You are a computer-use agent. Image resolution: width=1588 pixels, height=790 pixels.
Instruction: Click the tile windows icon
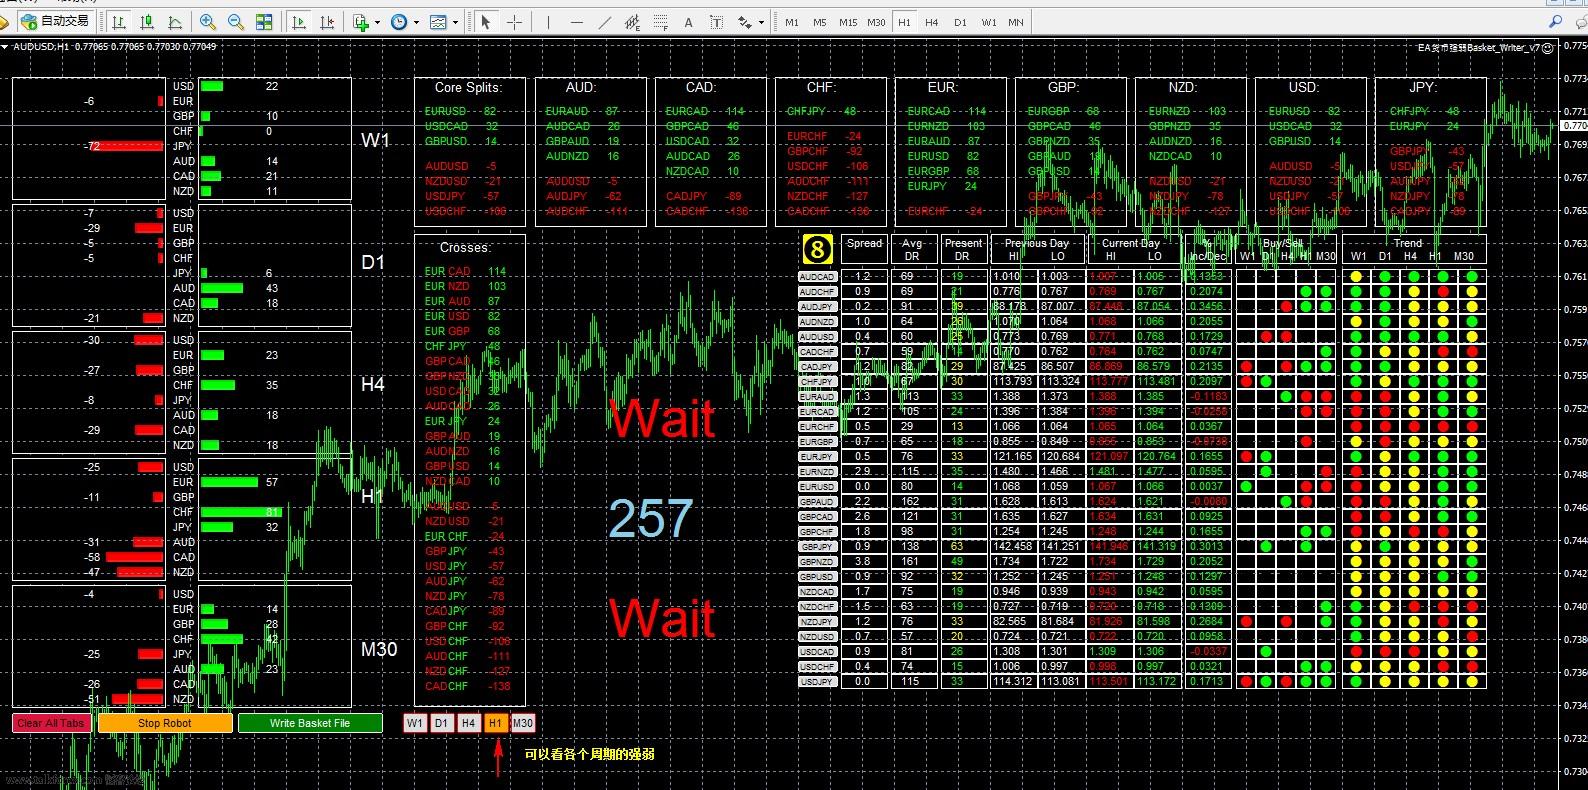click(265, 22)
